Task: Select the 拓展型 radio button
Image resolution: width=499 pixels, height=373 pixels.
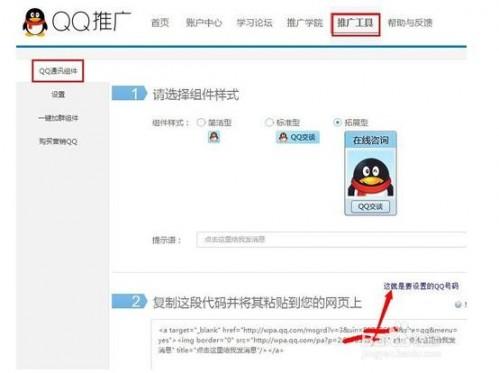Action: (x=337, y=123)
